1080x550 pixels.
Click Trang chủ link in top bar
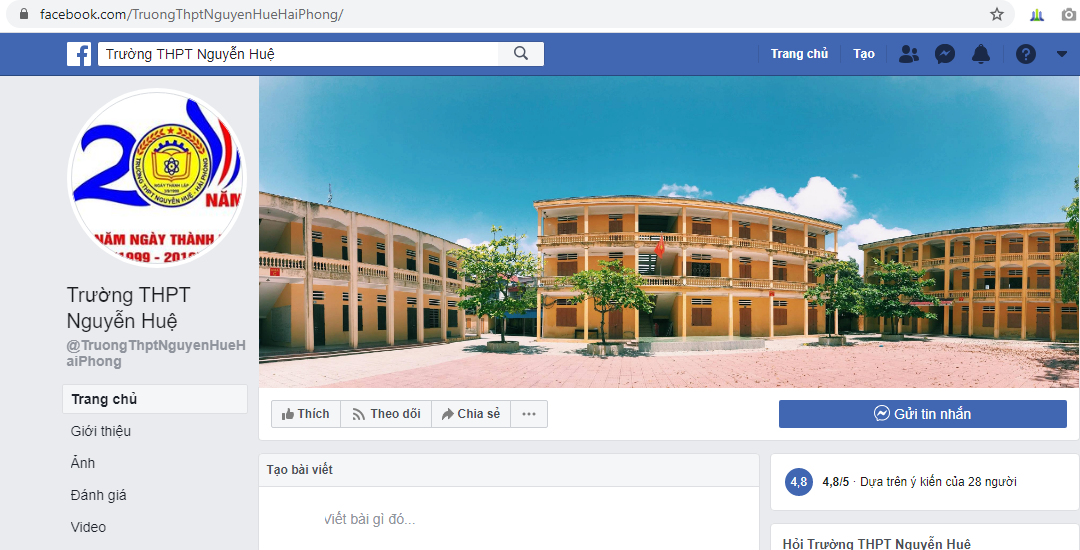799,54
